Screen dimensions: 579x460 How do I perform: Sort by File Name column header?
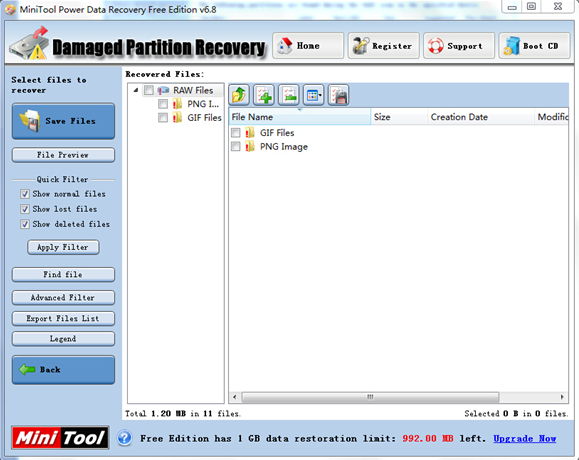point(299,117)
